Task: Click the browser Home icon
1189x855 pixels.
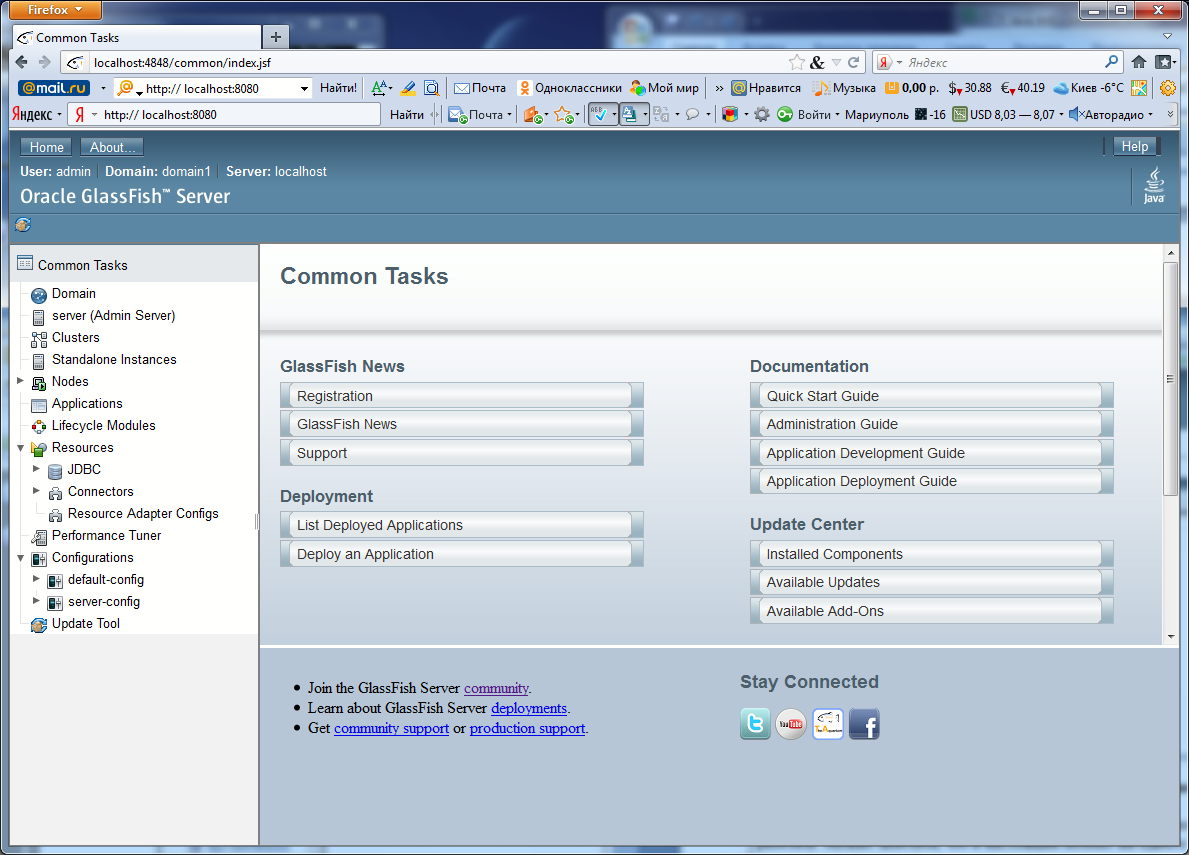Action: (x=1139, y=62)
